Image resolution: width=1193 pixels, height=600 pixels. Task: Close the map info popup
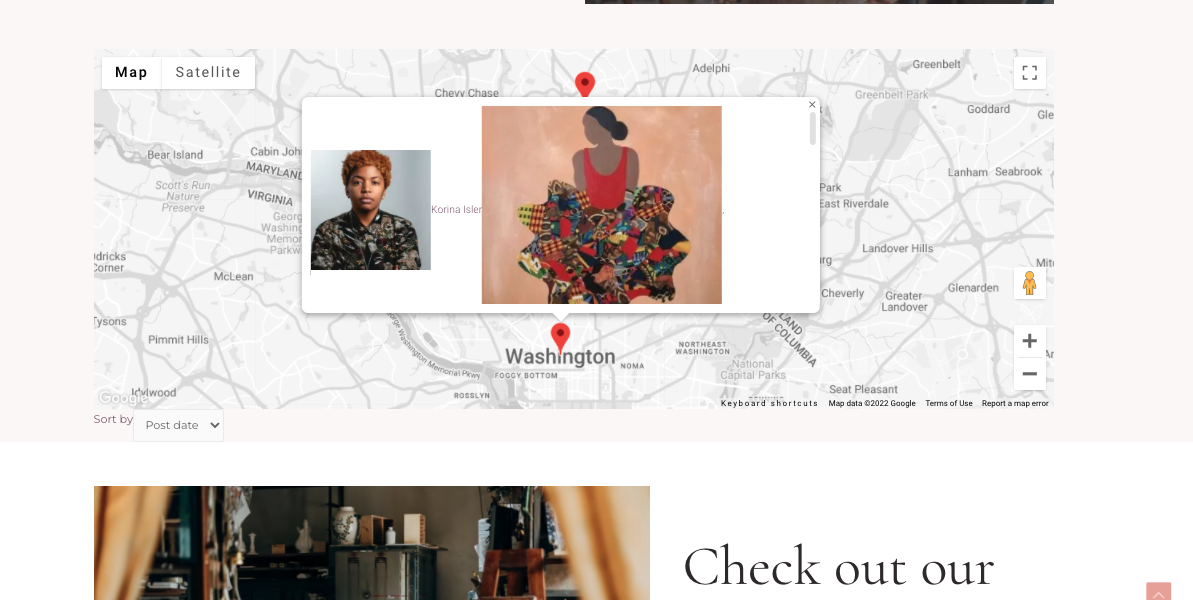(812, 105)
